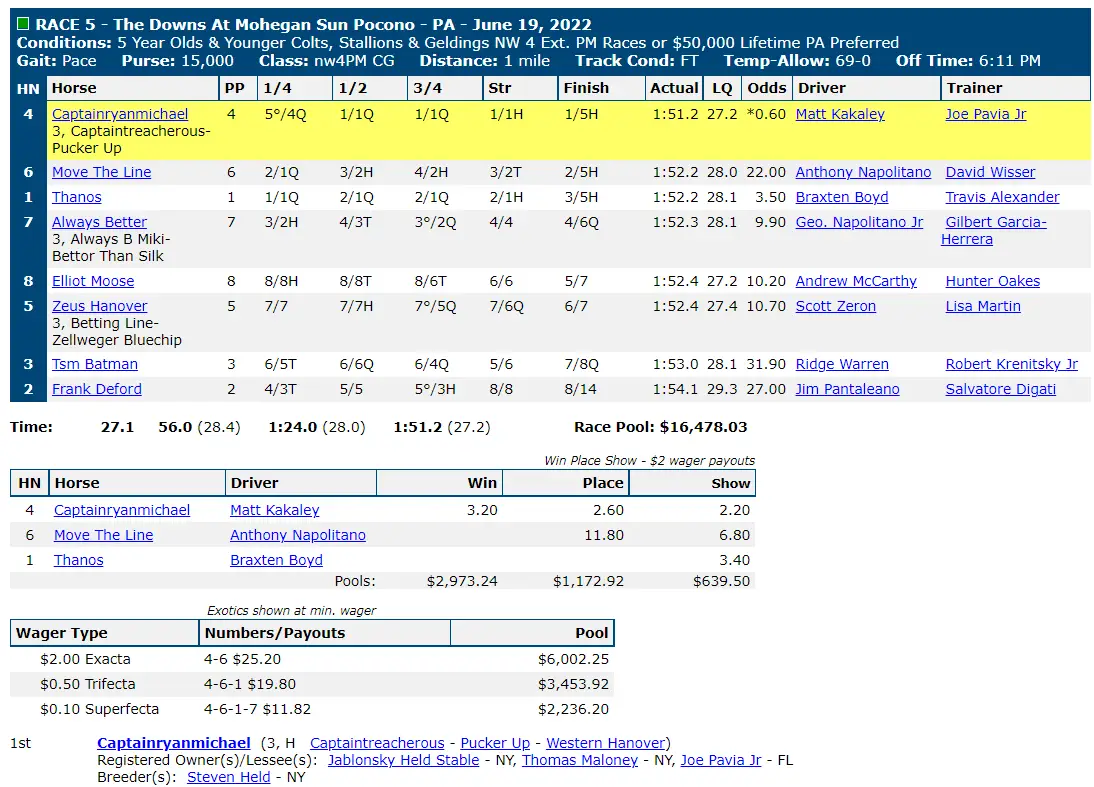Click the Numbers/Payouts column header
This screenshot has height=787, width=1094.
pyautogui.click(x=325, y=633)
